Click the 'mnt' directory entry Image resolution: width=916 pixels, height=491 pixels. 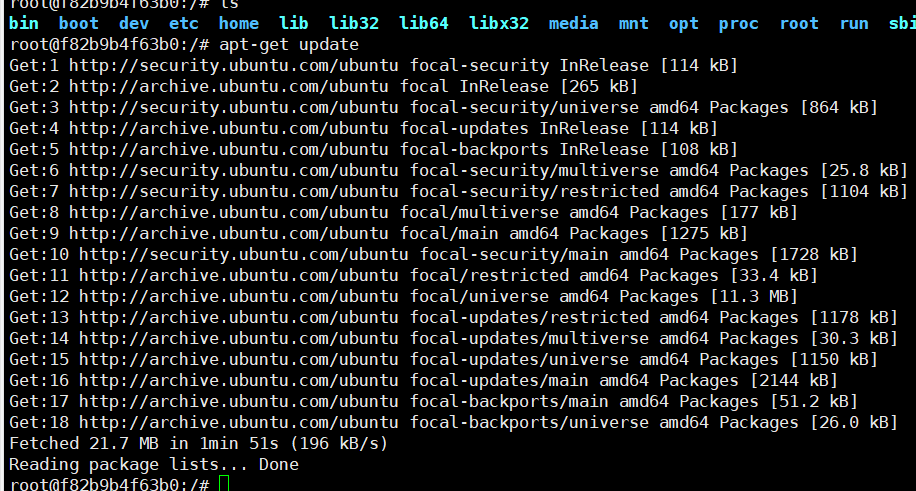tap(633, 23)
